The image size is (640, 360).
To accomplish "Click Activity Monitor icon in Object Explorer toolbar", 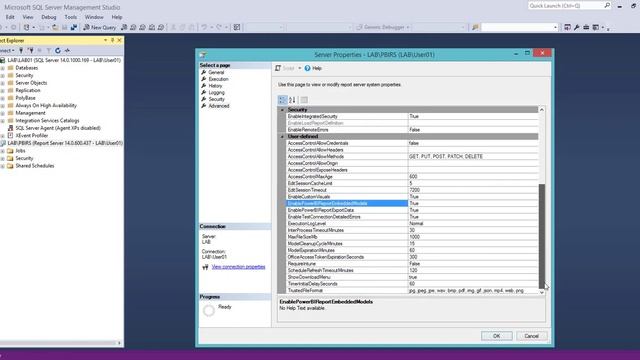I will tap(67, 51).
